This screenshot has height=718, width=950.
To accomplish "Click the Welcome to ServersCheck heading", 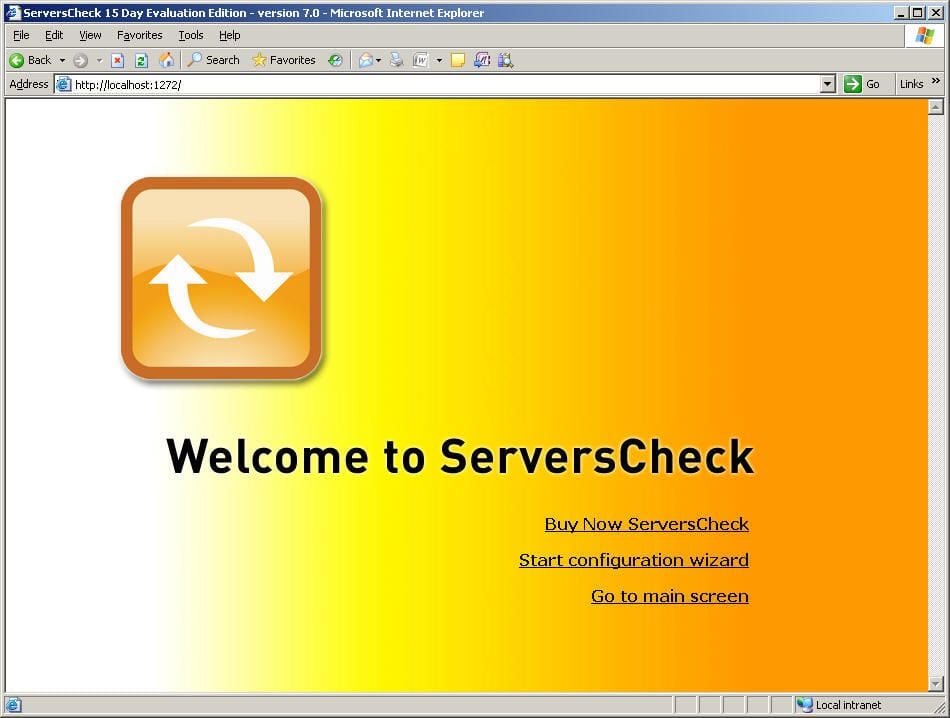I will point(460,456).
